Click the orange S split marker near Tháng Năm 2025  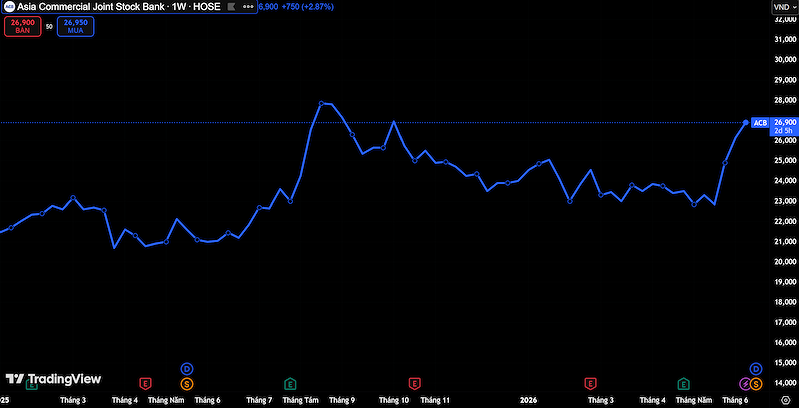click(x=187, y=383)
